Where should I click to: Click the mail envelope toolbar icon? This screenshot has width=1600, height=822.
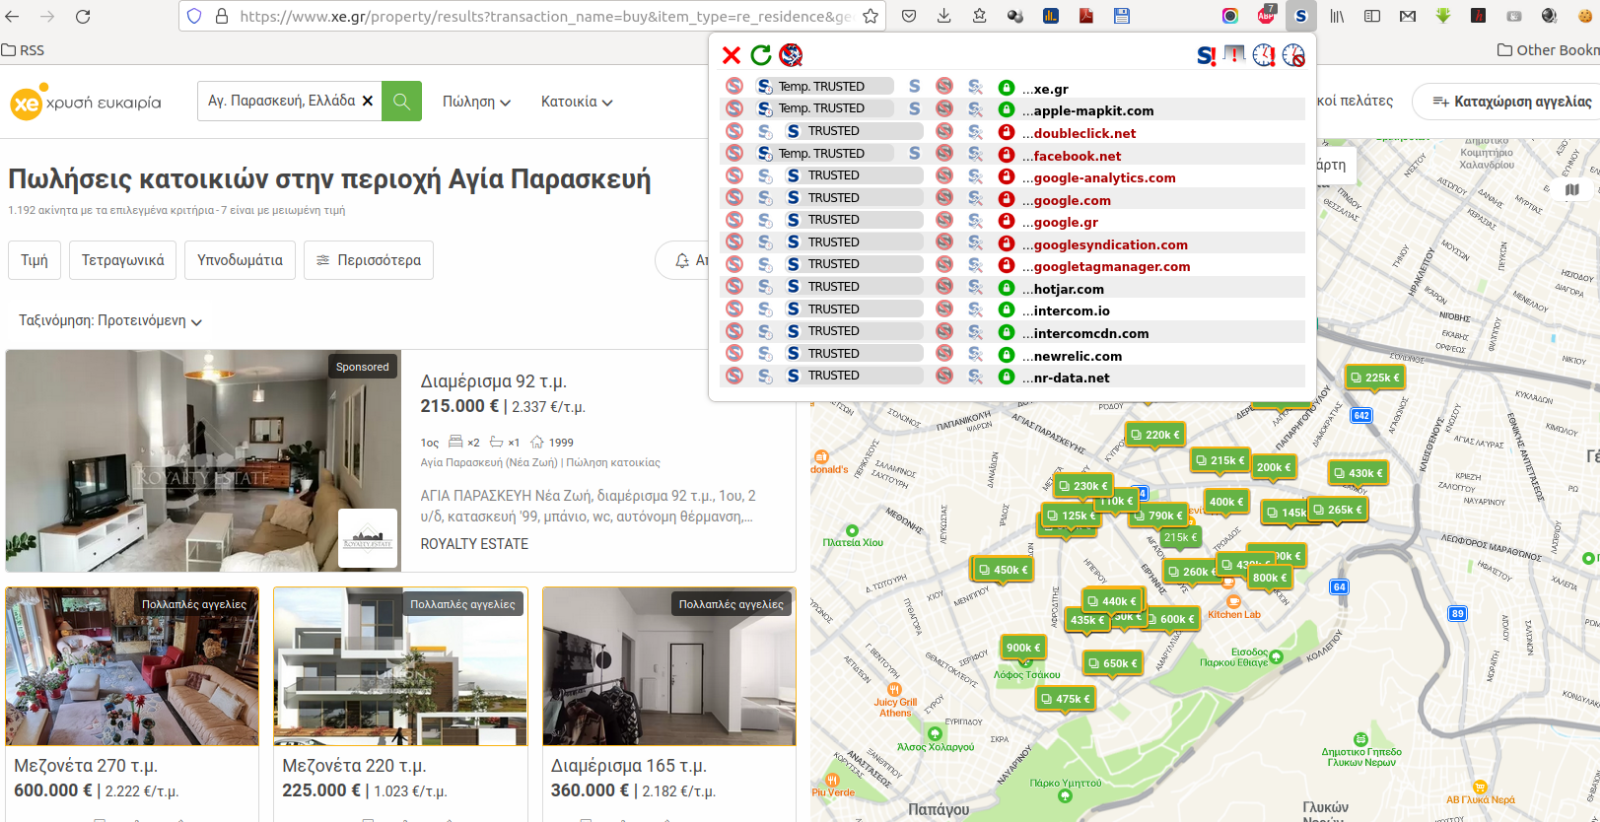pos(1407,16)
